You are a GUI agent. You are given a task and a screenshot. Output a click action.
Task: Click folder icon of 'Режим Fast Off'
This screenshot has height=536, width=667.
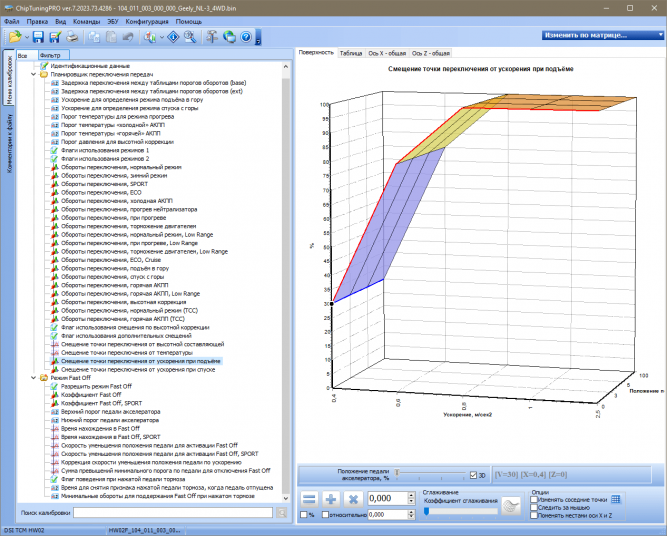tap(44, 378)
